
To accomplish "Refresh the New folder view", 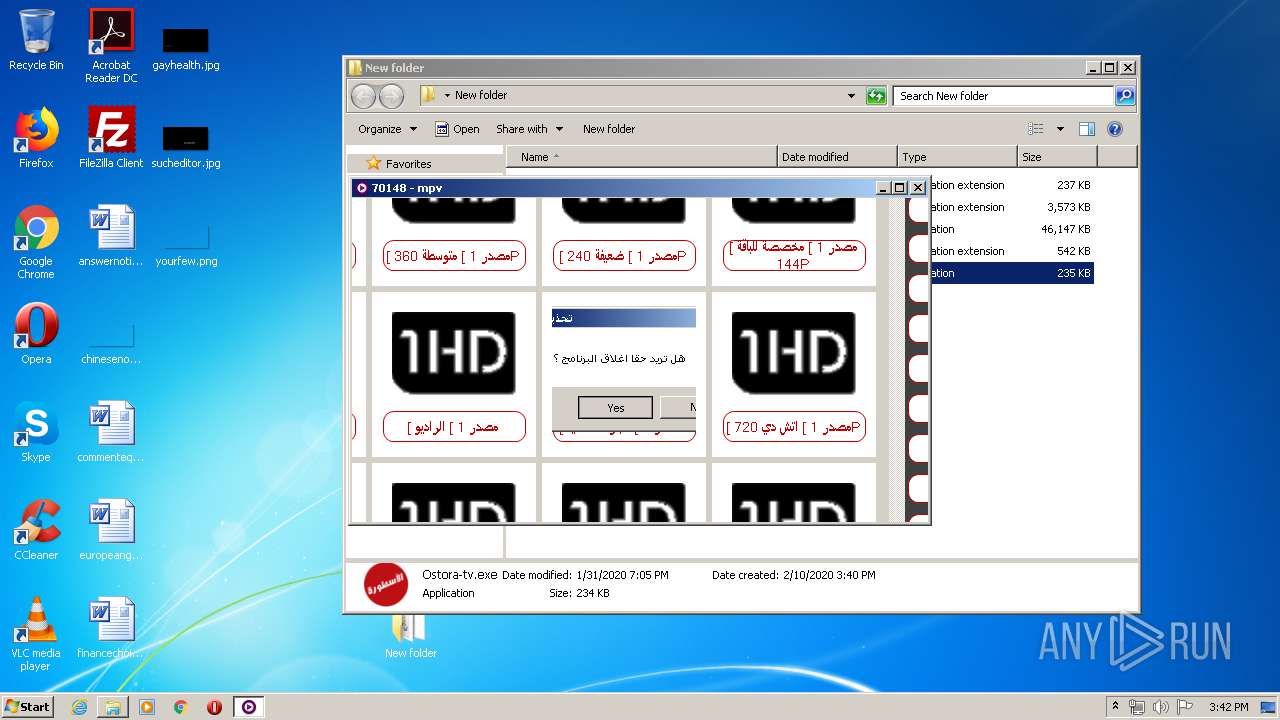I will click(x=876, y=96).
